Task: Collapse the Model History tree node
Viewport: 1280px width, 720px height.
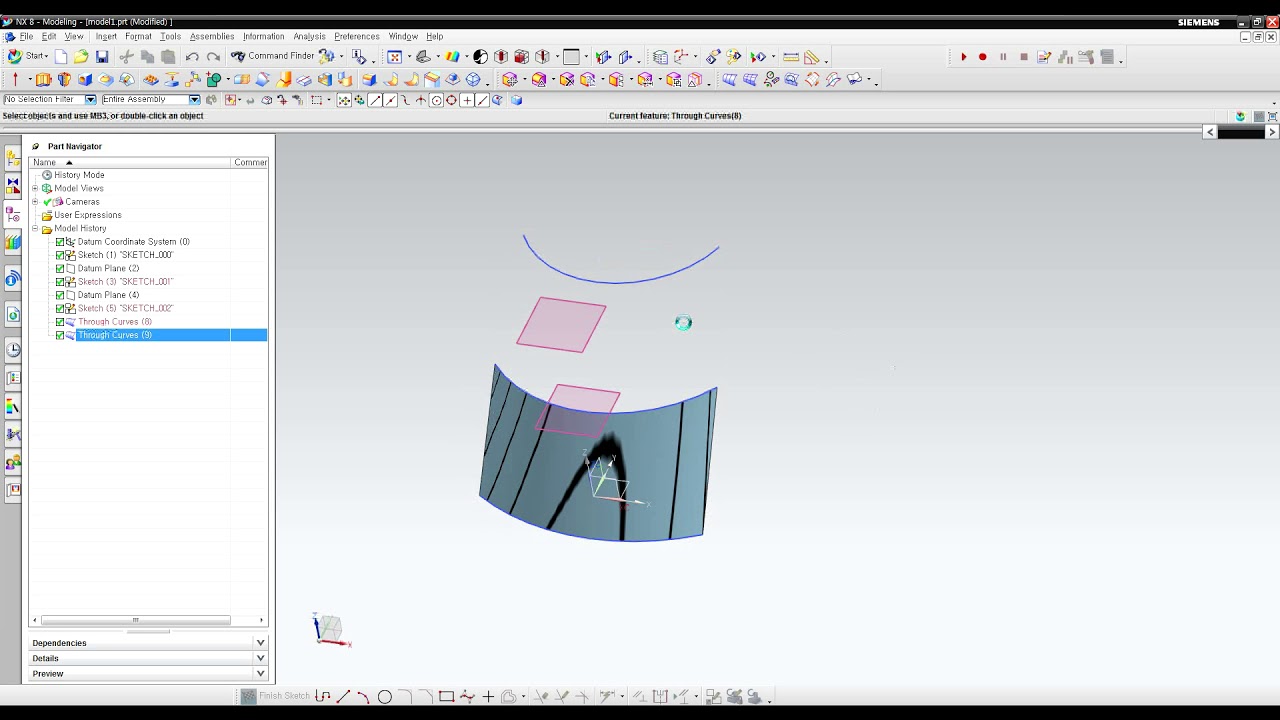Action: [x=35, y=228]
